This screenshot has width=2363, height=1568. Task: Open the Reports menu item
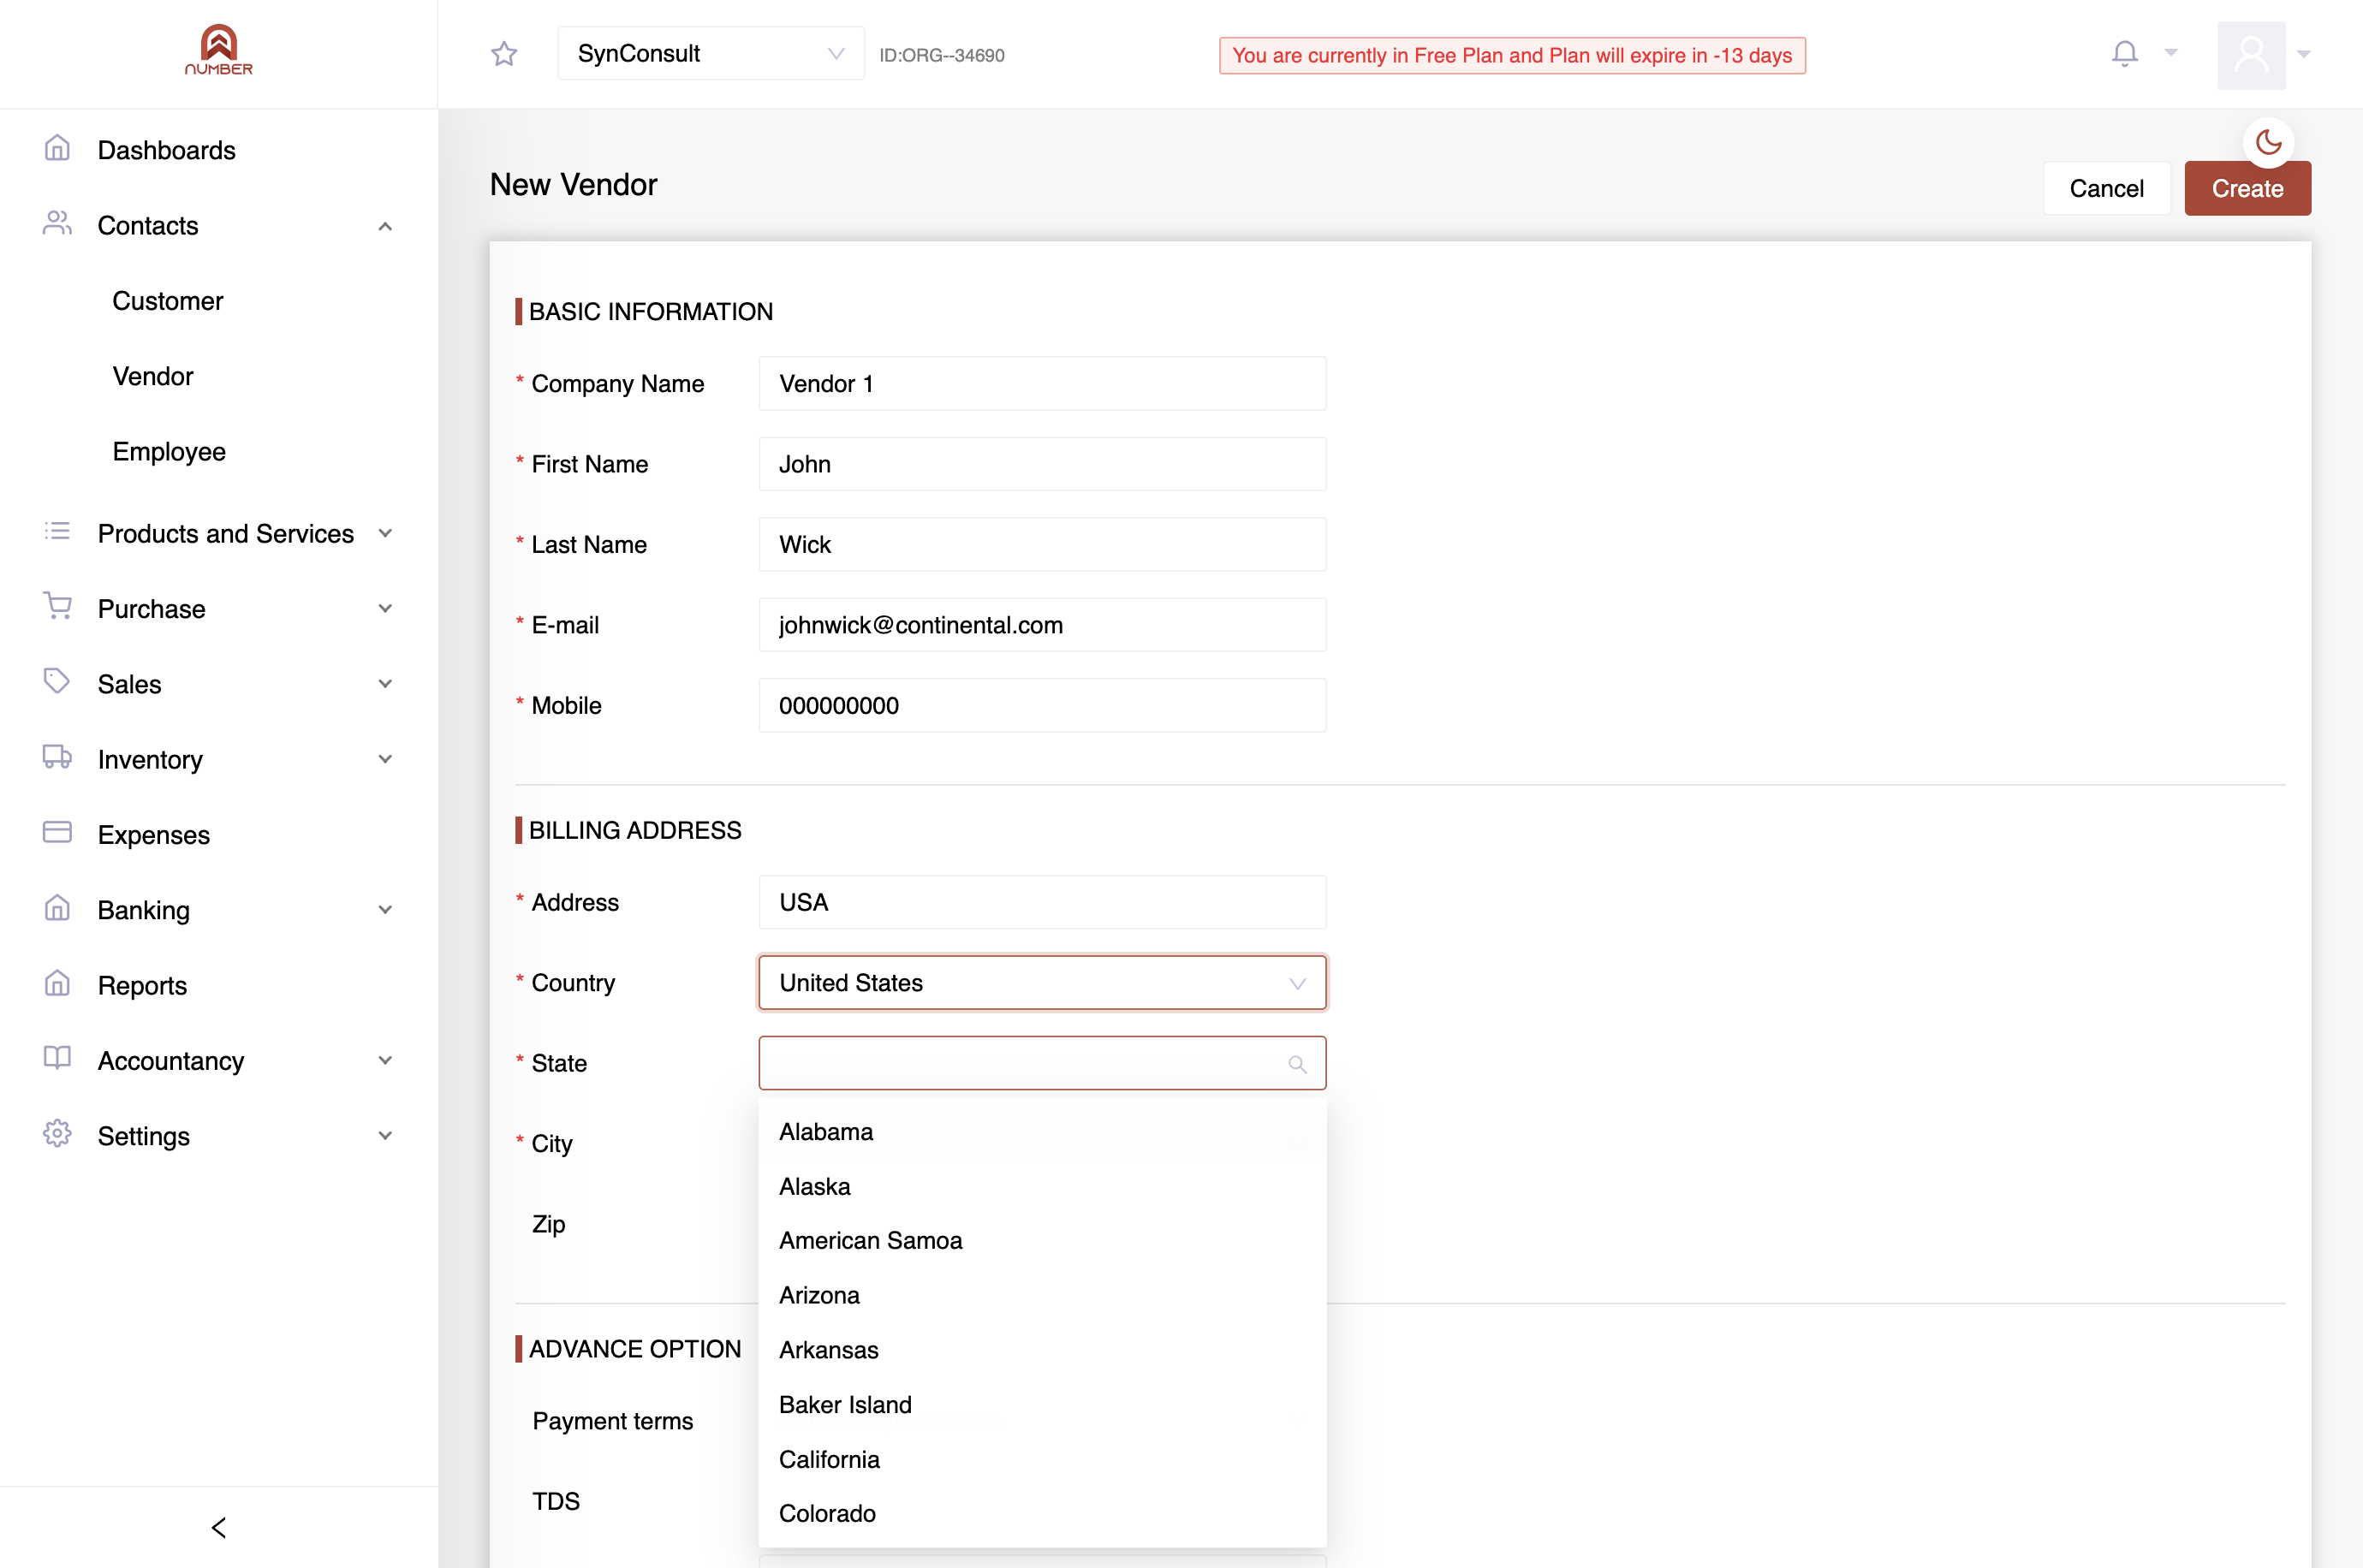click(142, 986)
